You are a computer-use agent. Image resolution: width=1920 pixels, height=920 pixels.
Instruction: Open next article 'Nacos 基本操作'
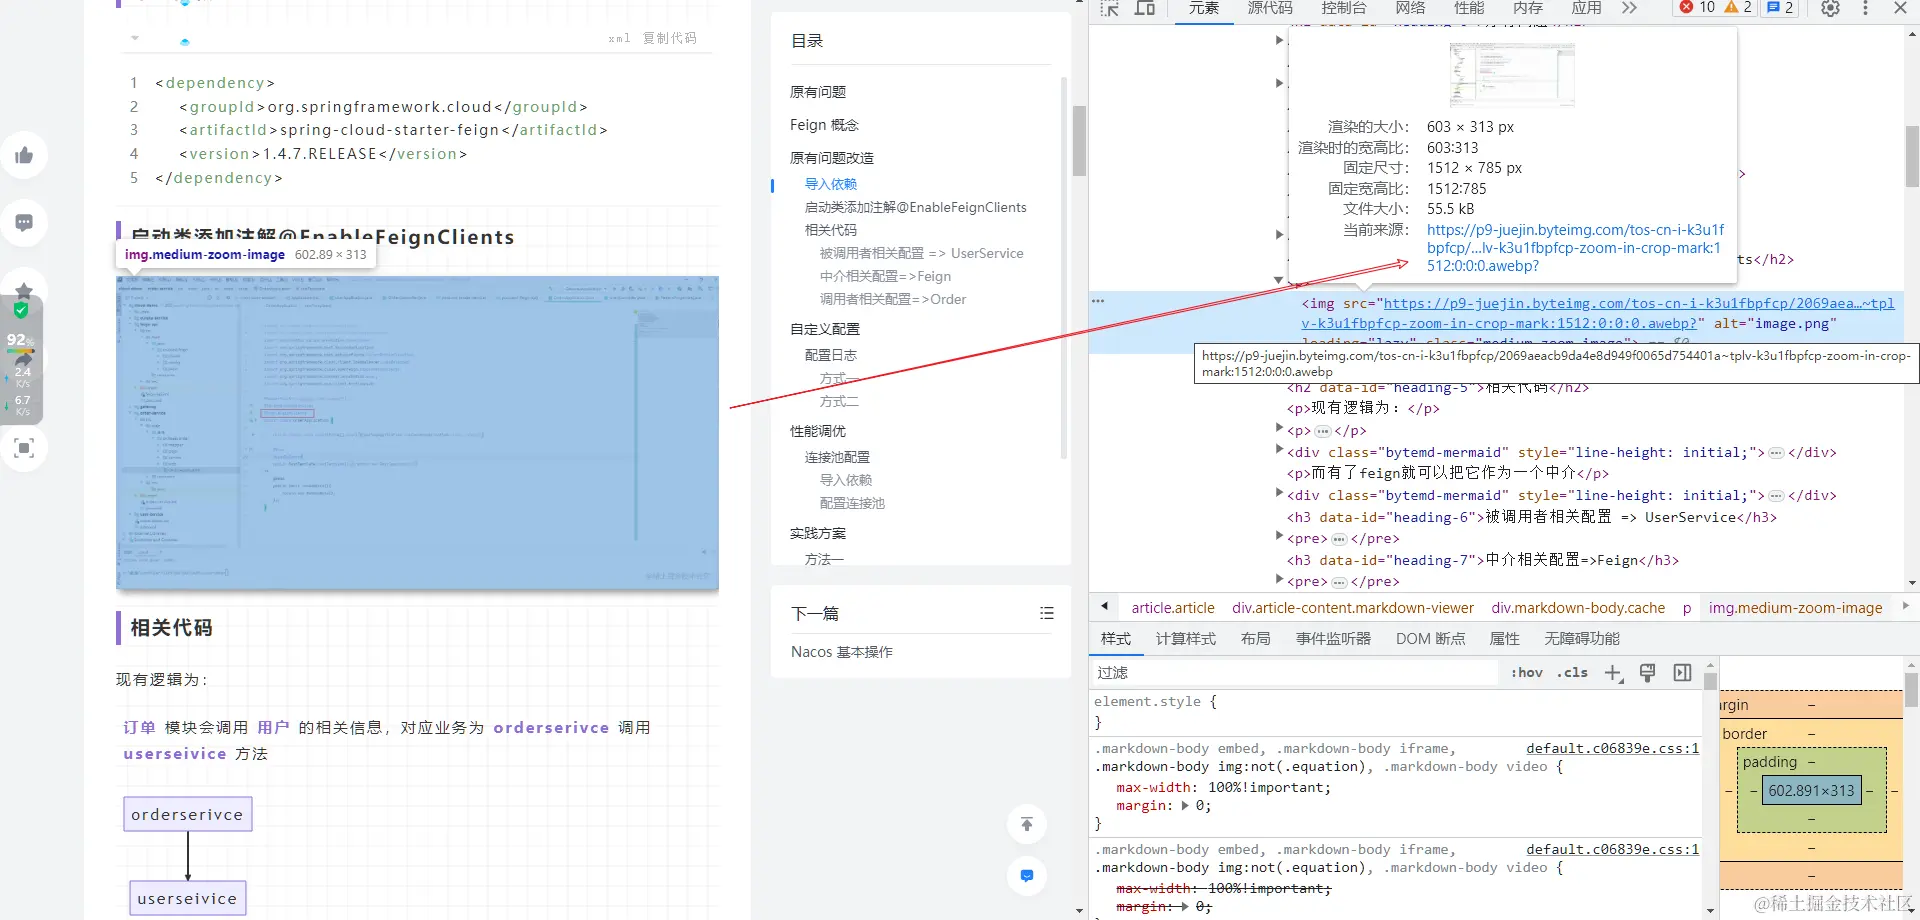pyautogui.click(x=842, y=652)
